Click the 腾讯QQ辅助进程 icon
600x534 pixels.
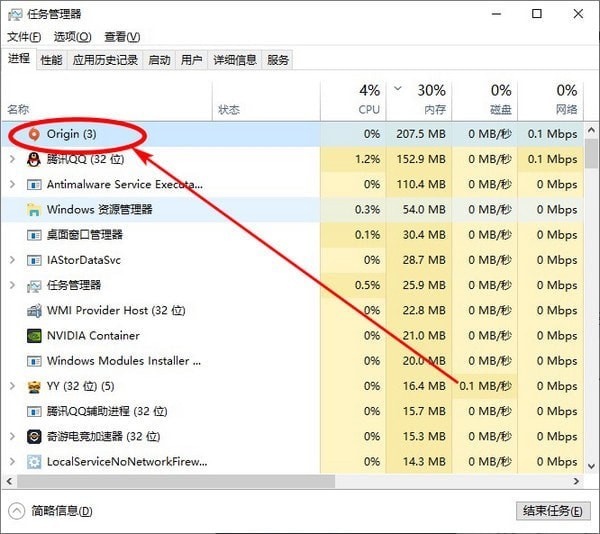(x=34, y=412)
